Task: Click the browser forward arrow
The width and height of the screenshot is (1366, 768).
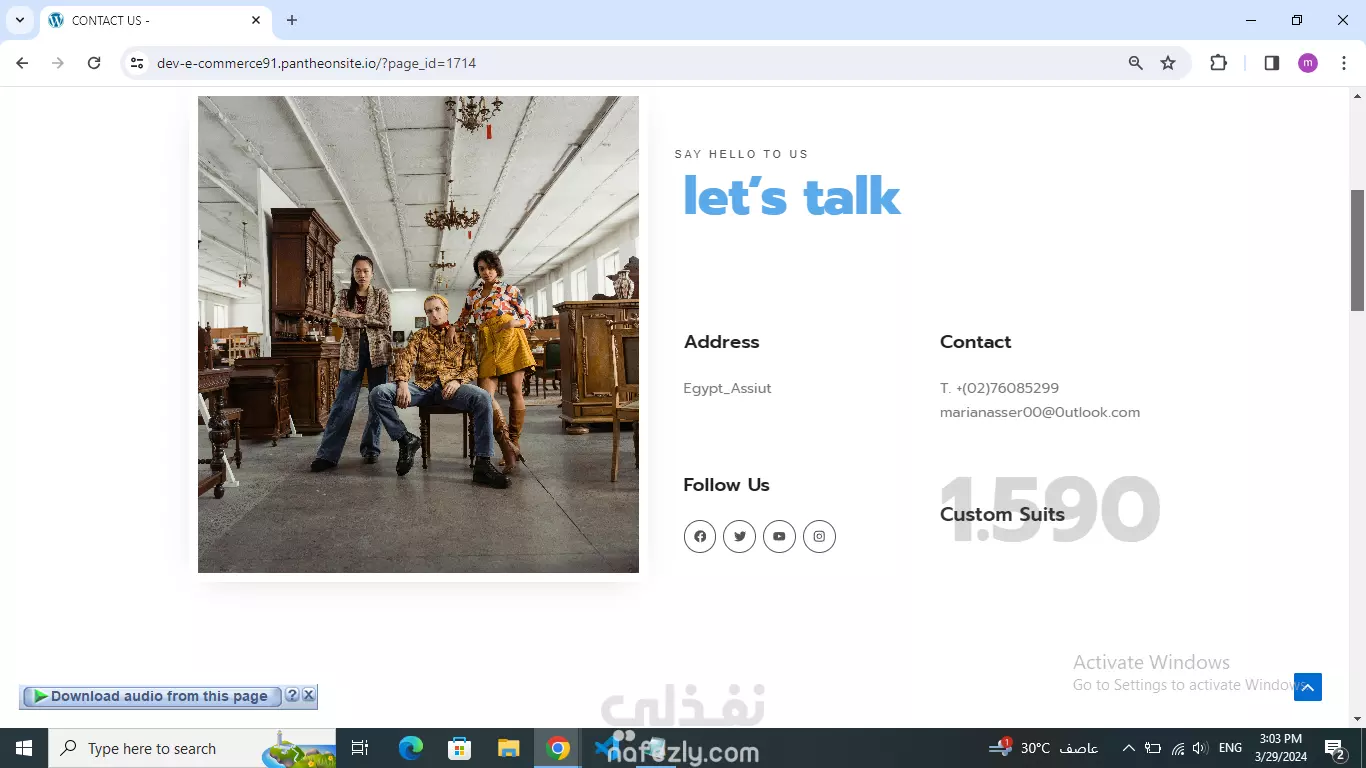Action: coord(58,63)
